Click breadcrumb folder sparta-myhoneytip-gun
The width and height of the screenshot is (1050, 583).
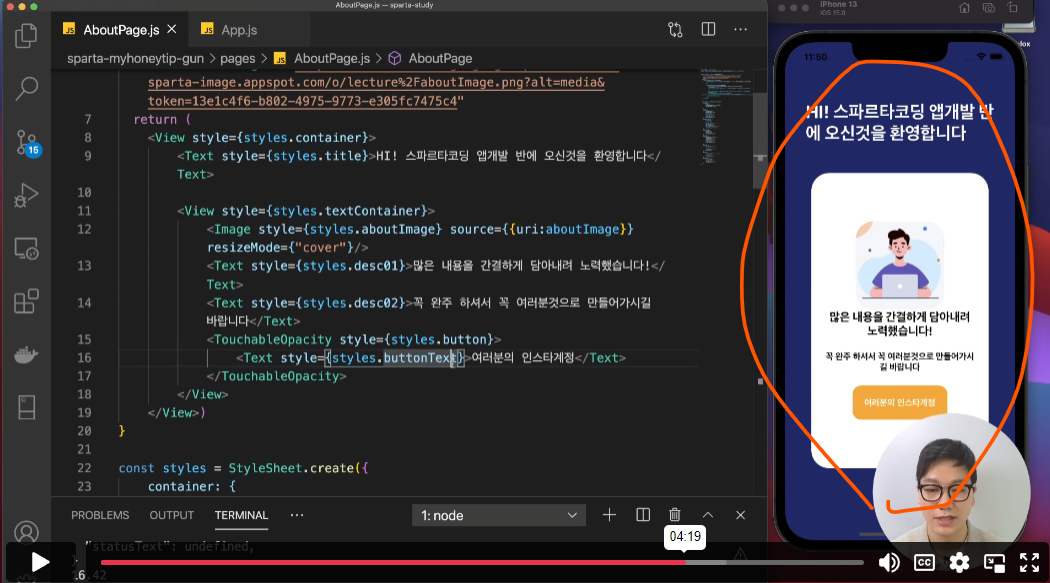(135, 58)
